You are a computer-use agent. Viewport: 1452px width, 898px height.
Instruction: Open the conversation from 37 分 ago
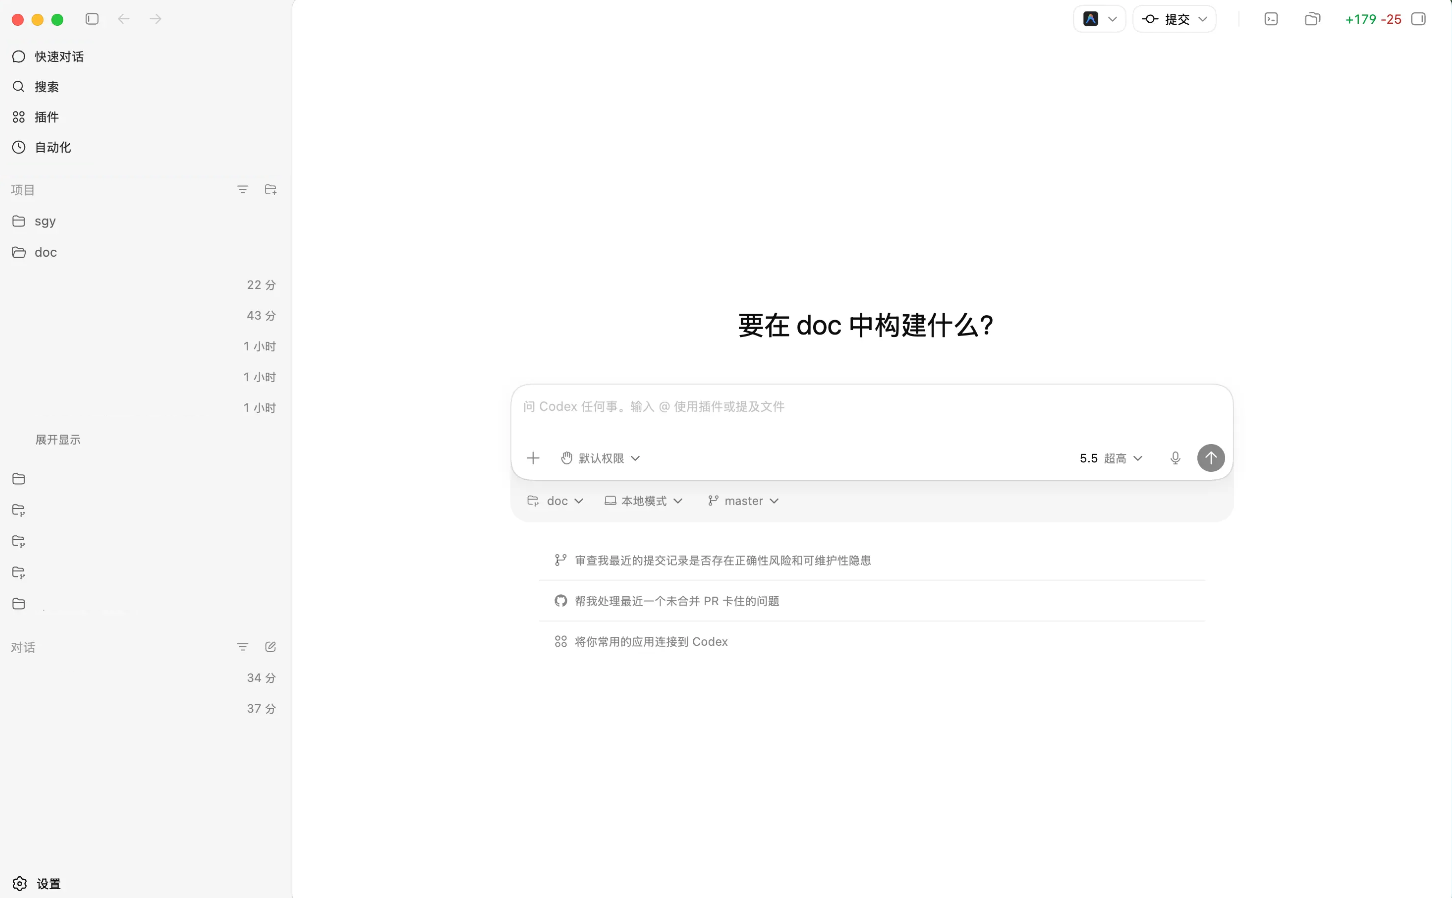[x=146, y=709]
